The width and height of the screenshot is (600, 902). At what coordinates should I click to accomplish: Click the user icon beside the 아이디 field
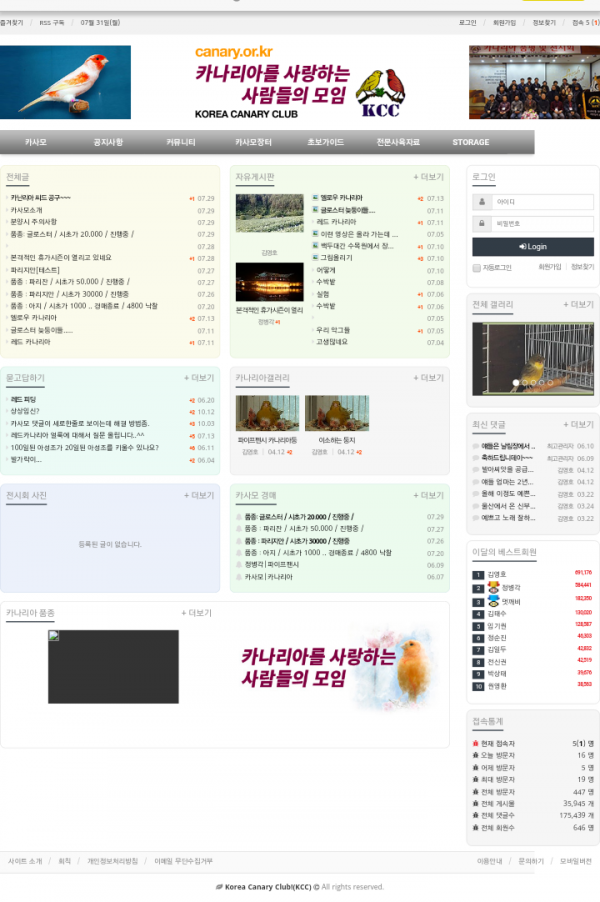(483, 201)
